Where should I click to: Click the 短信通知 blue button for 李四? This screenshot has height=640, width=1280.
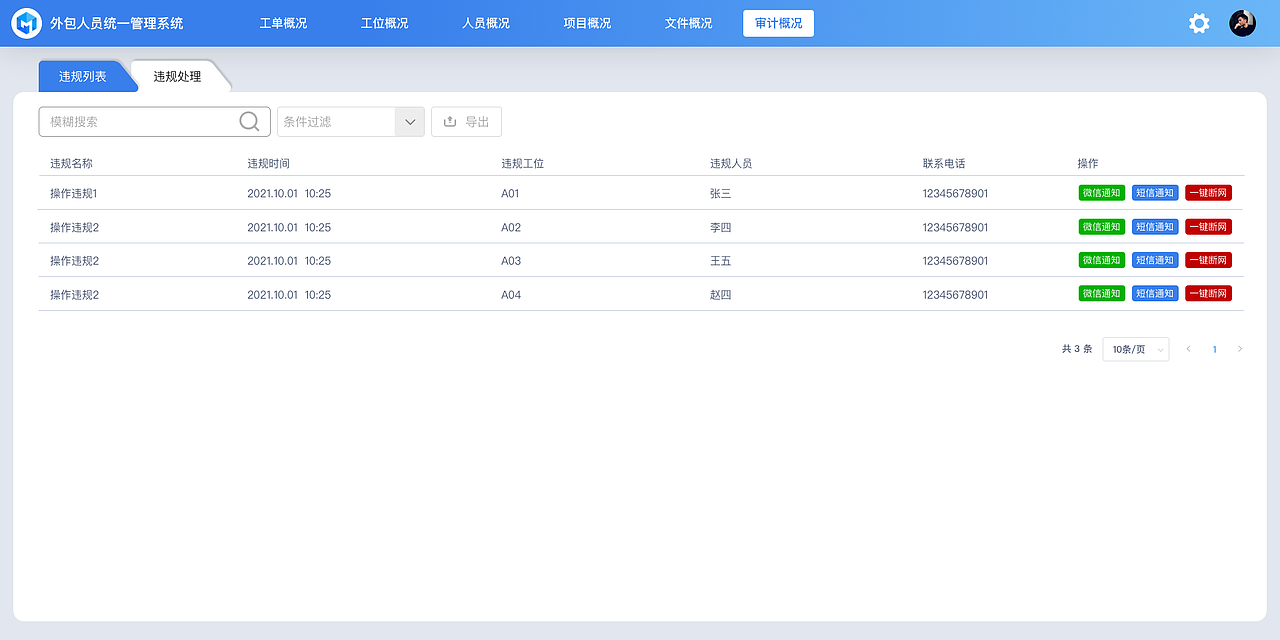(x=1155, y=226)
